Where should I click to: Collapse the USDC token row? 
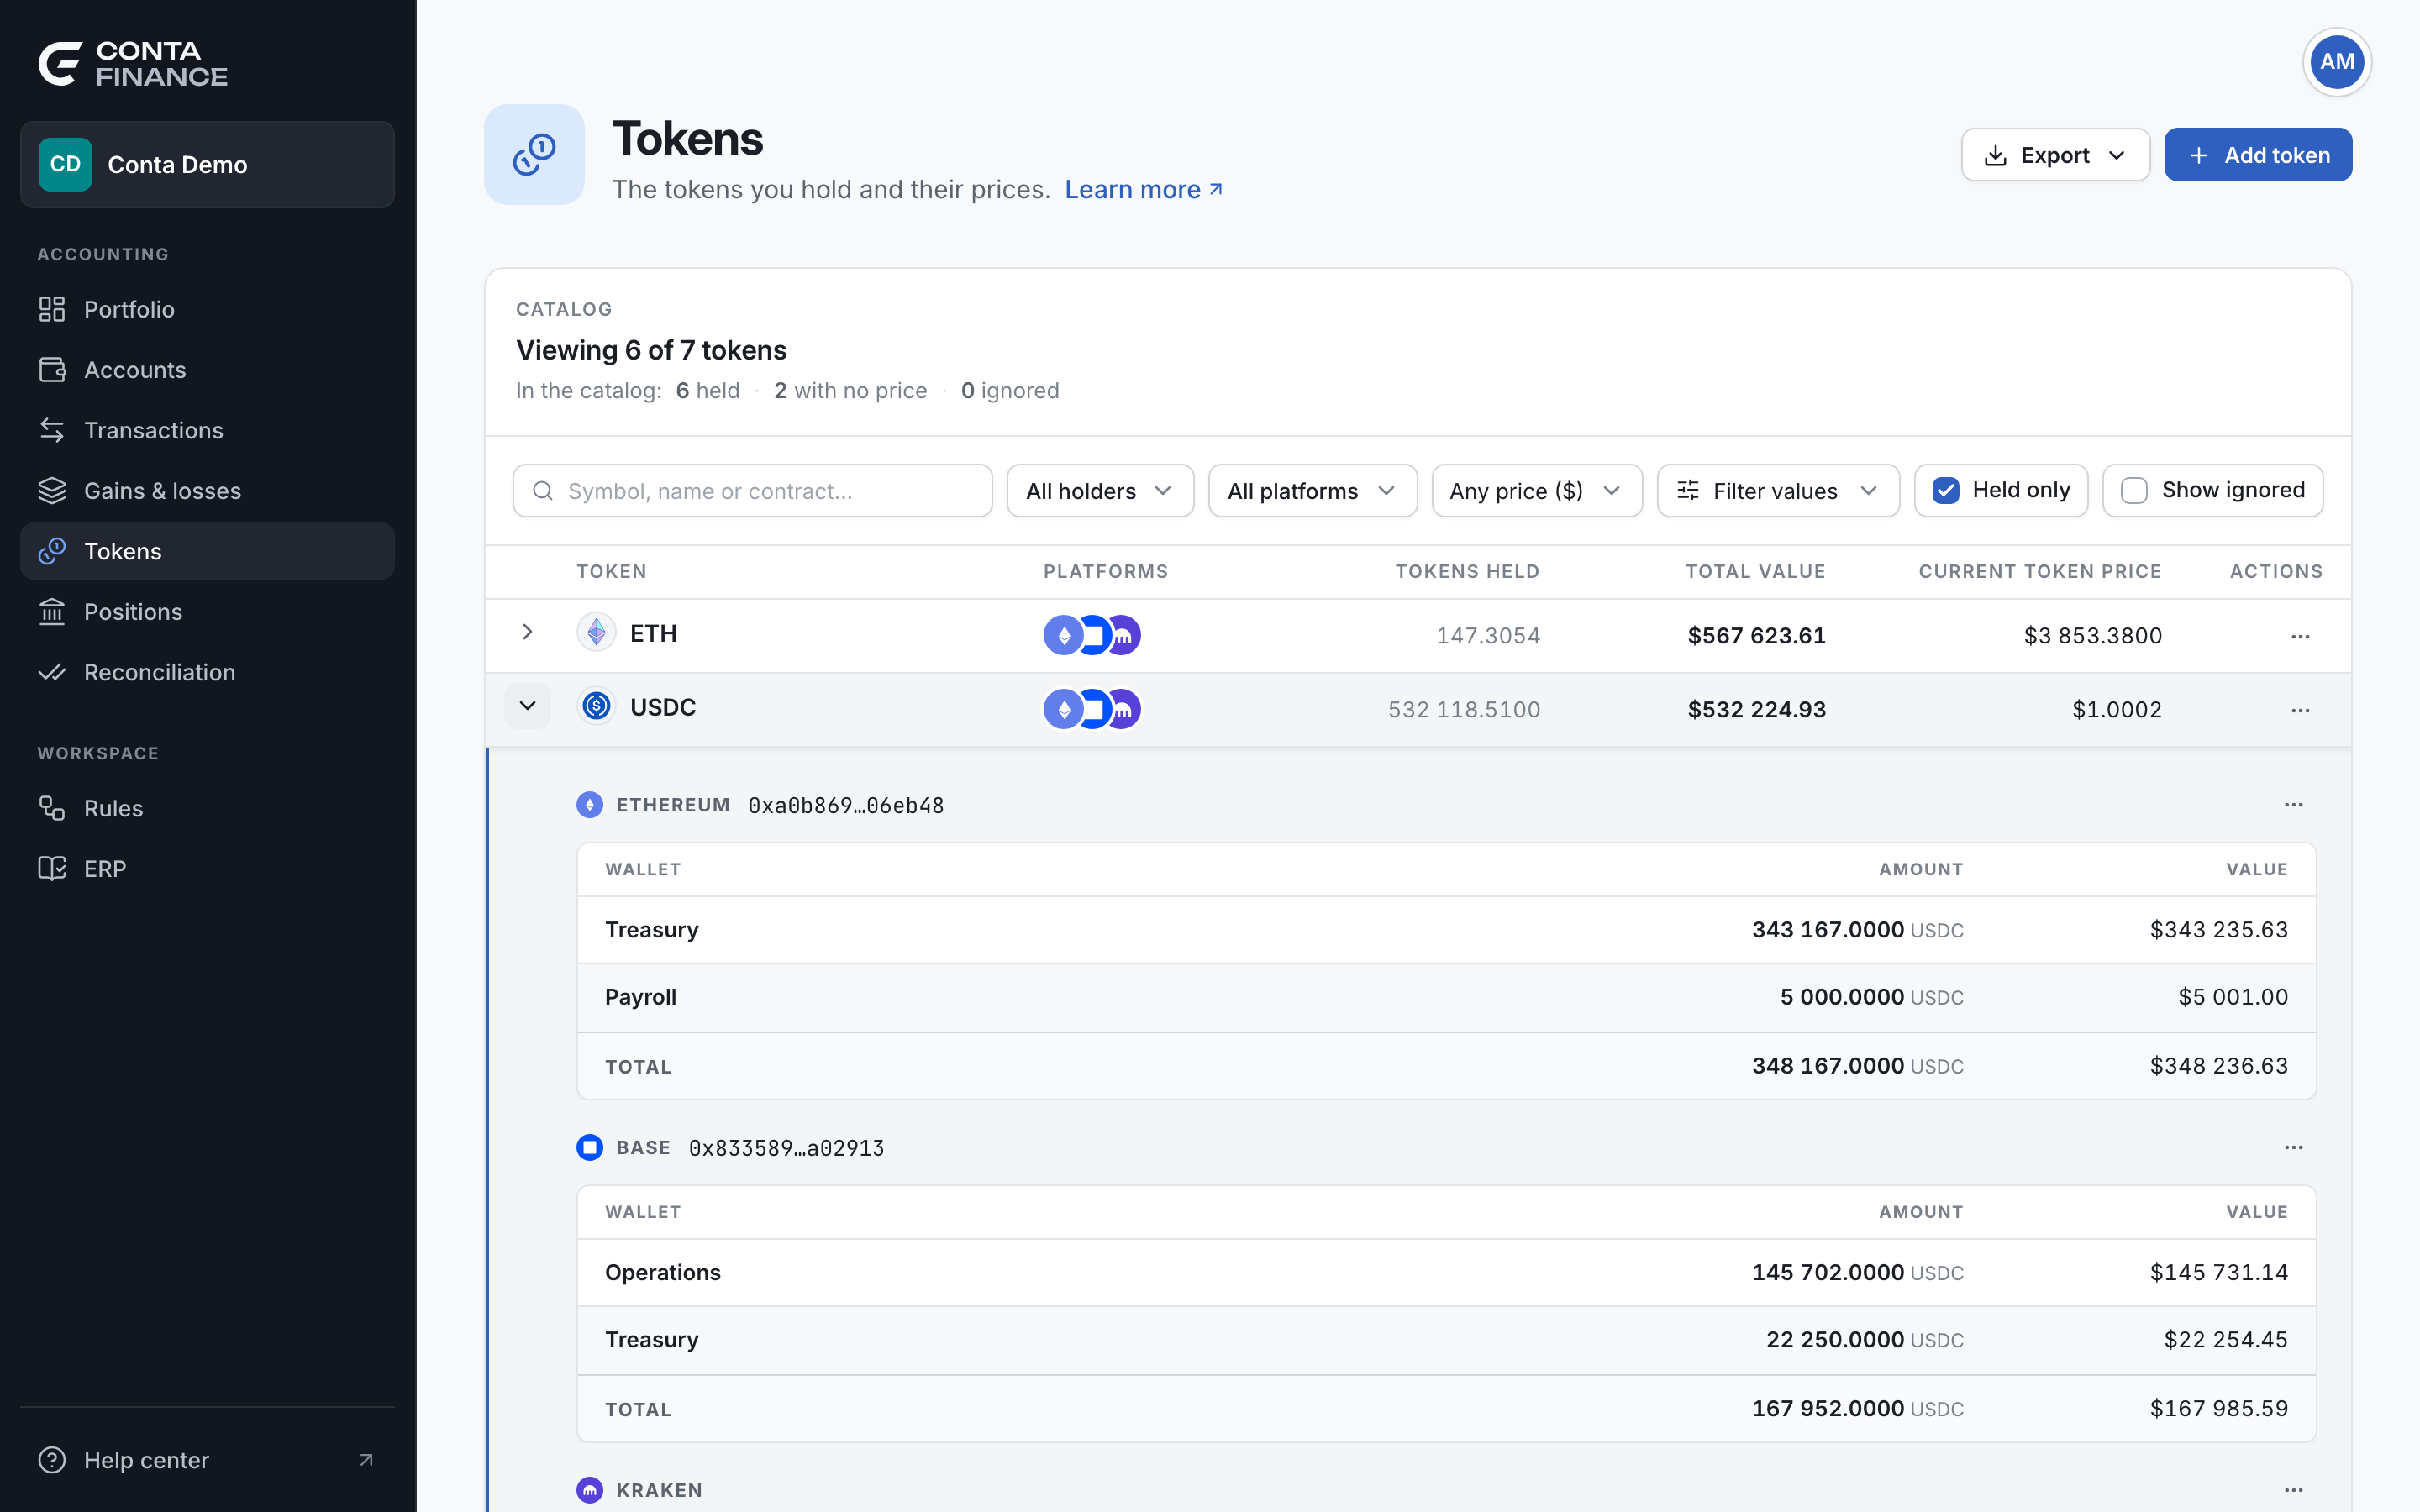click(527, 706)
